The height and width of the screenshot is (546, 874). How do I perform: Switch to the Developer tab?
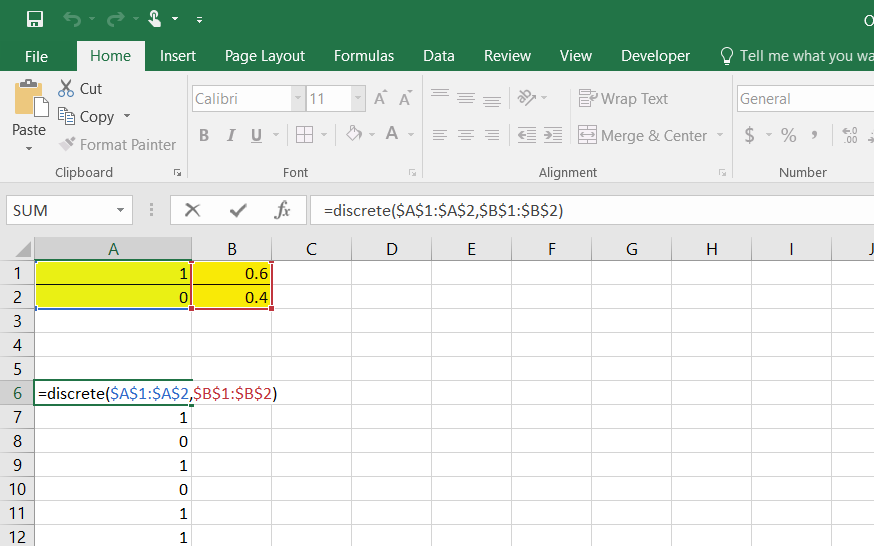click(655, 56)
